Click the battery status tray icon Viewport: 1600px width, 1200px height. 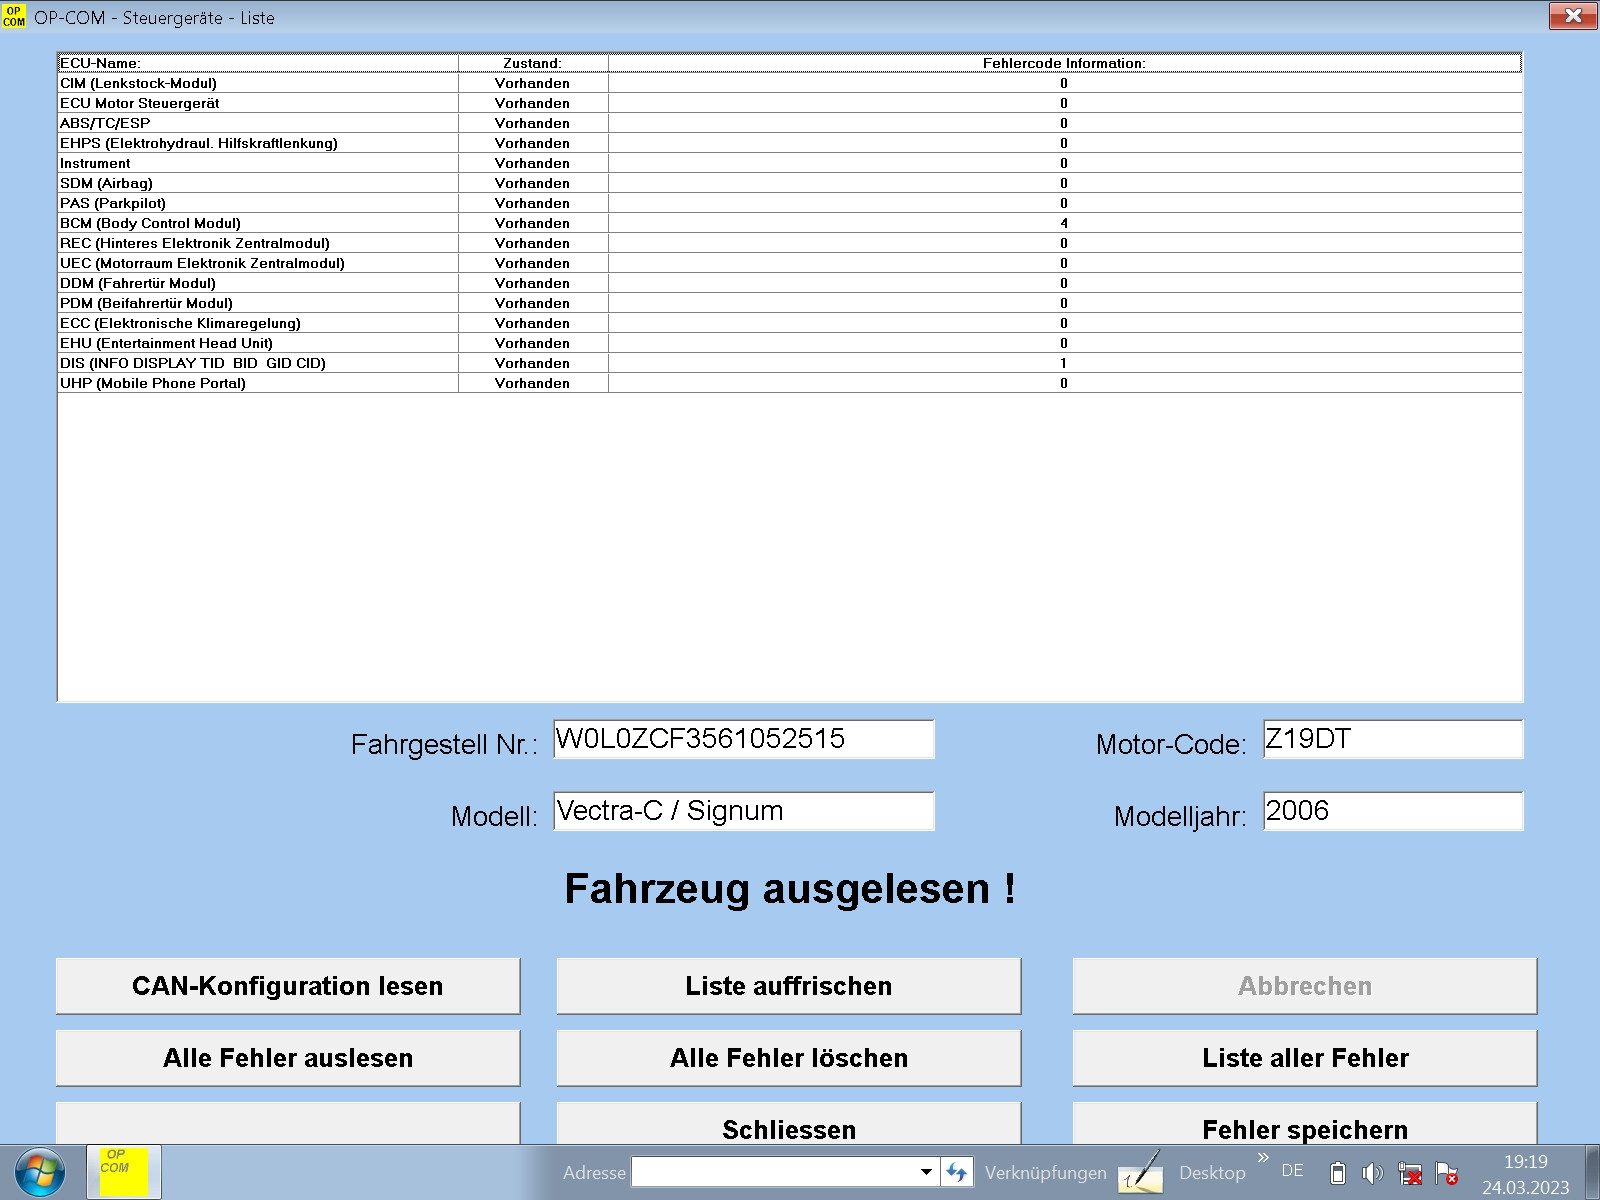click(x=1338, y=1173)
